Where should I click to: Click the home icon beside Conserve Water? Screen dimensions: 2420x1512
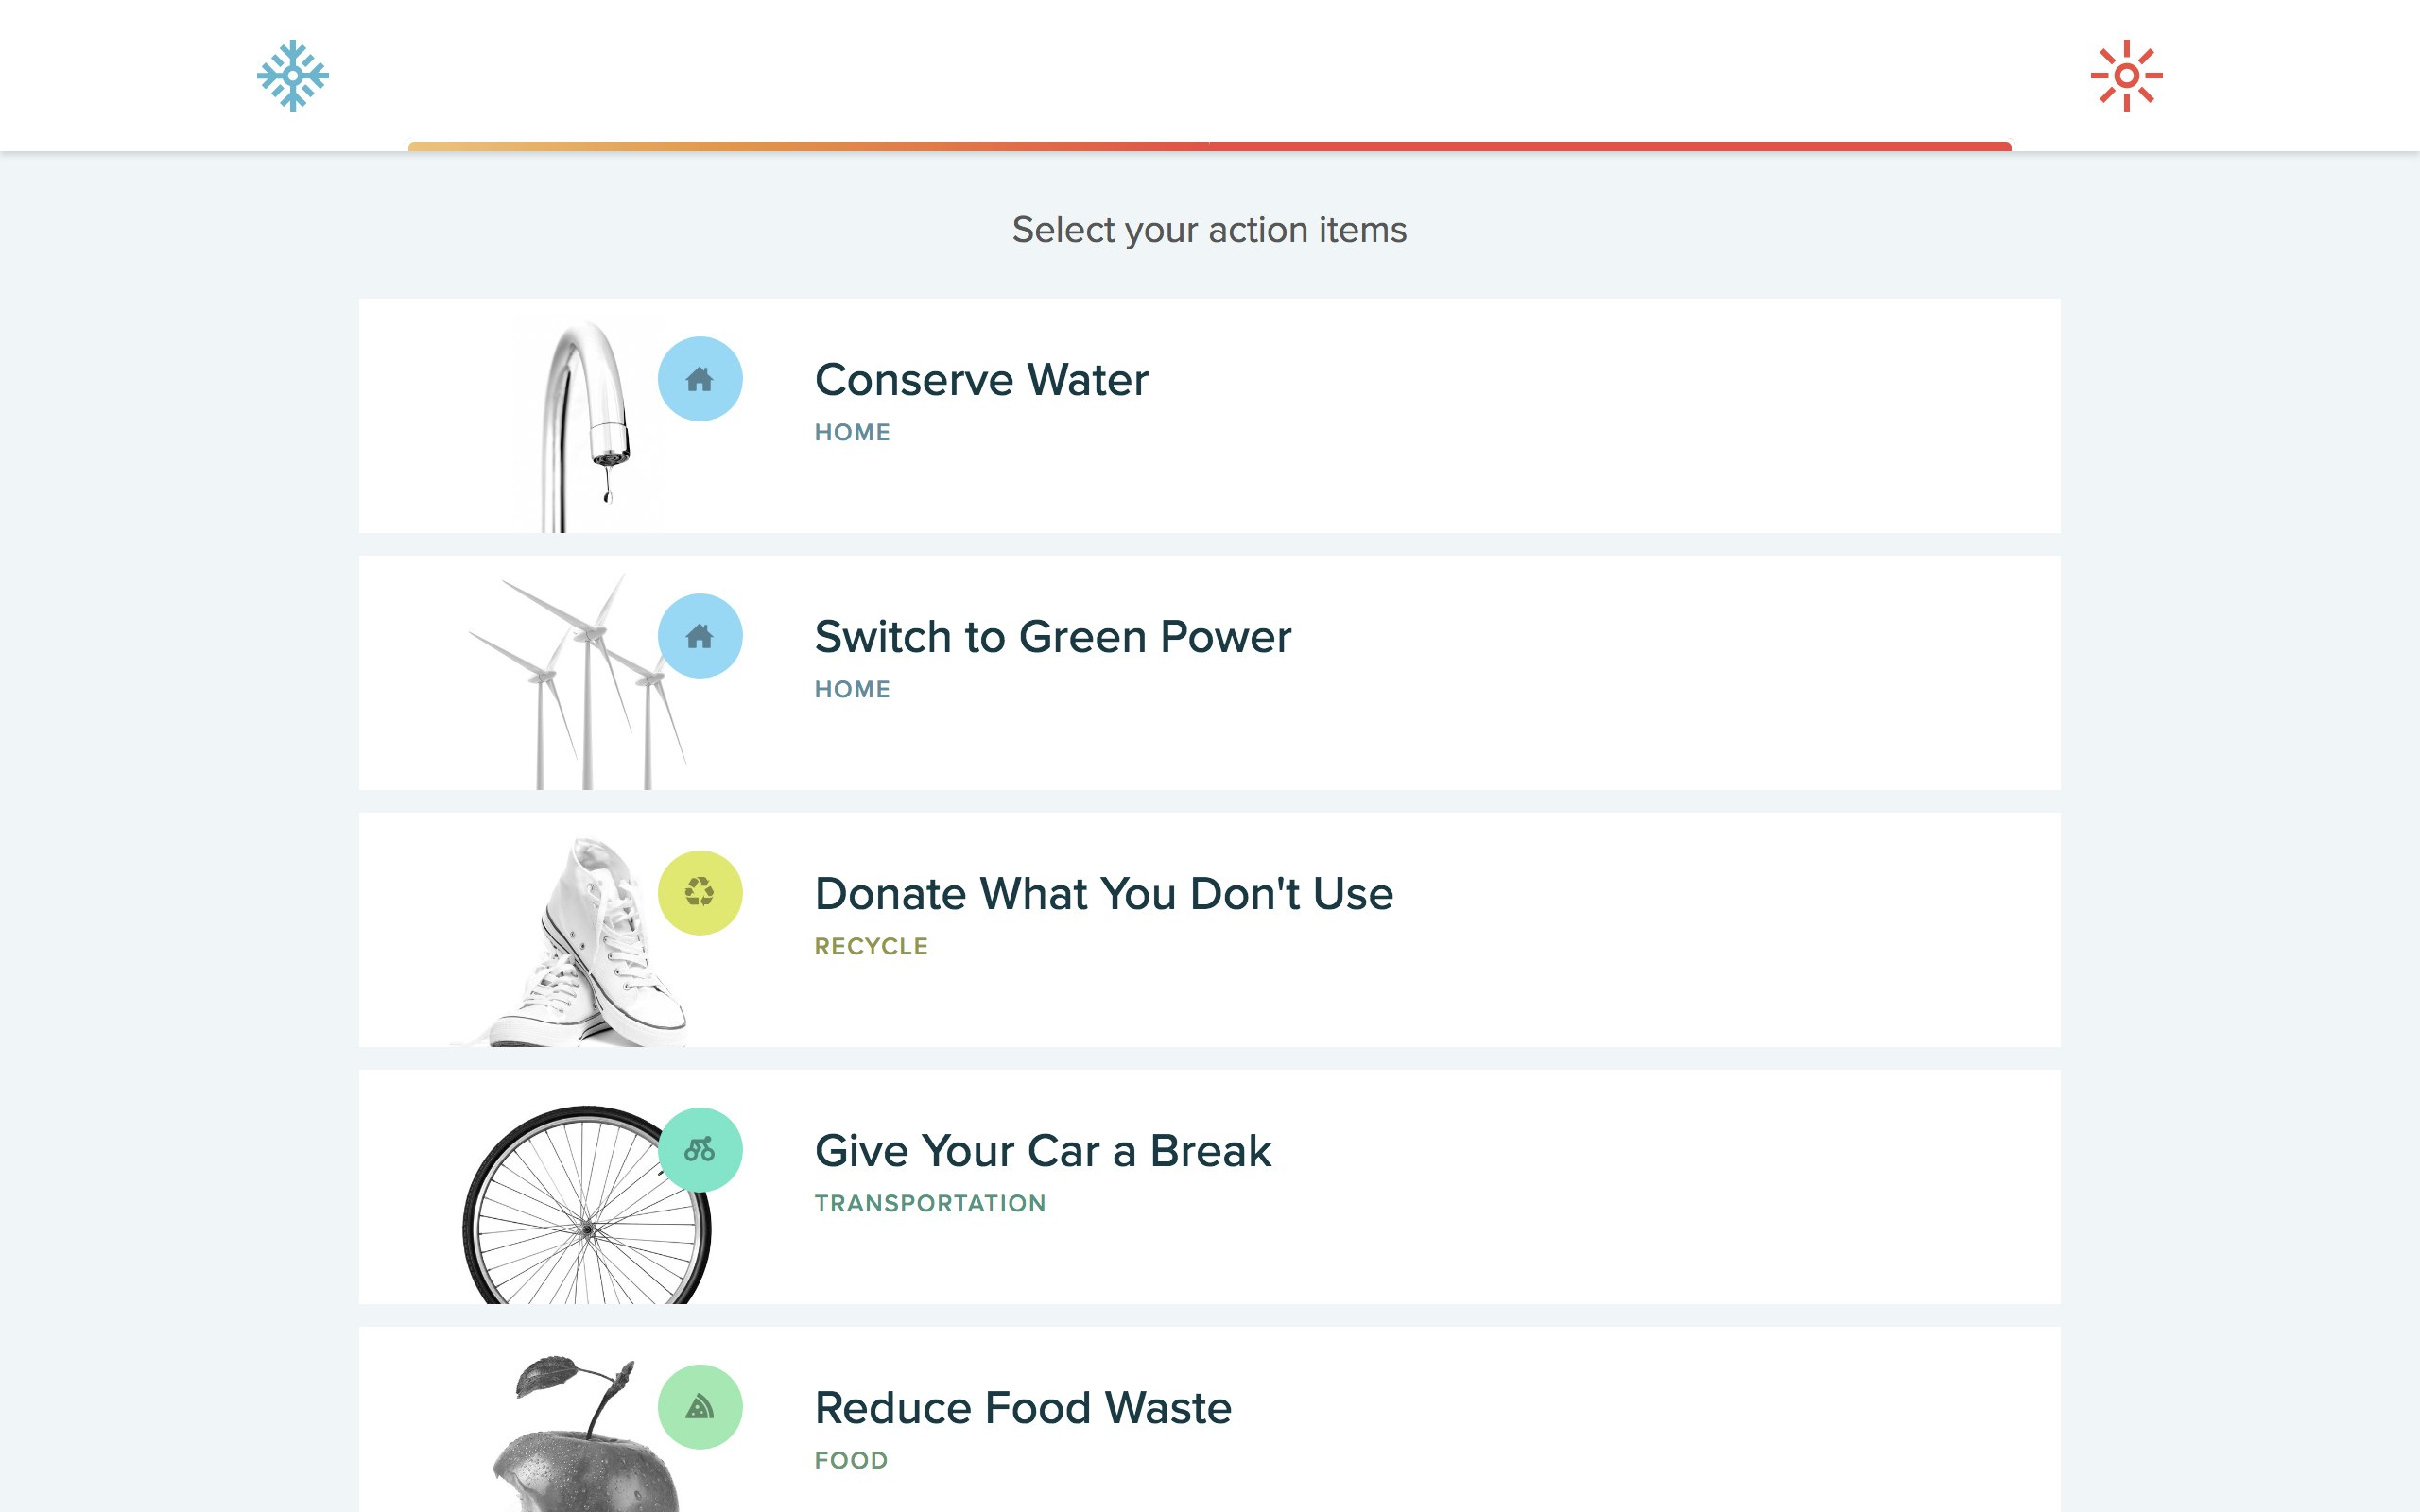700,380
